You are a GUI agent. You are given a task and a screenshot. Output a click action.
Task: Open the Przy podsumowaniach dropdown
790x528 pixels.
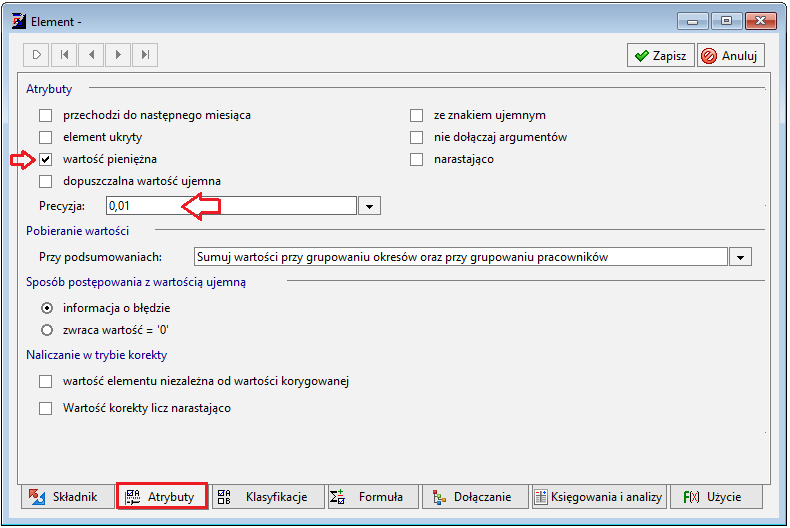pyautogui.click(x=740, y=257)
